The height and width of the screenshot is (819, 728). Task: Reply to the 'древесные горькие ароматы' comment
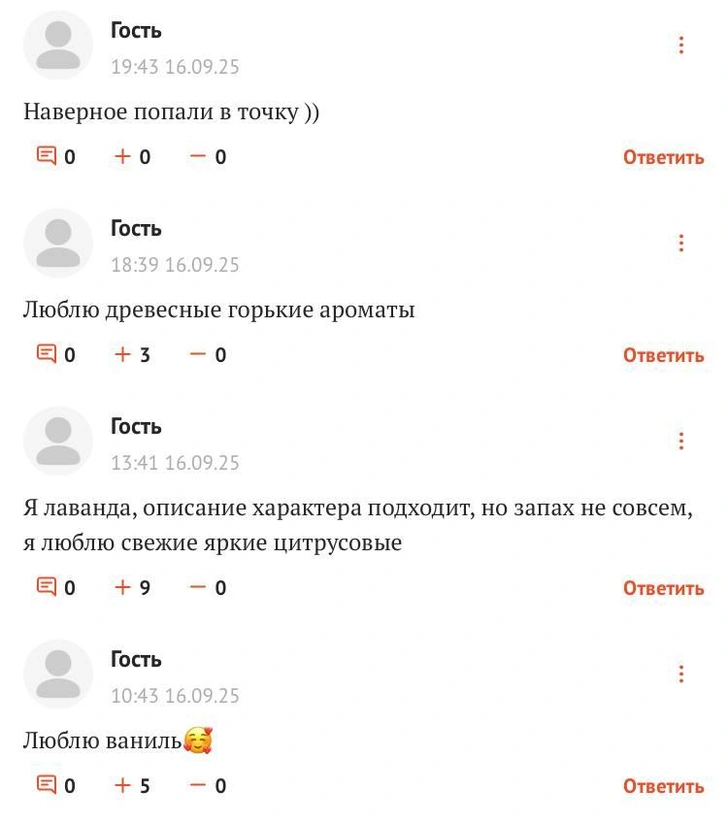coord(663,355)
